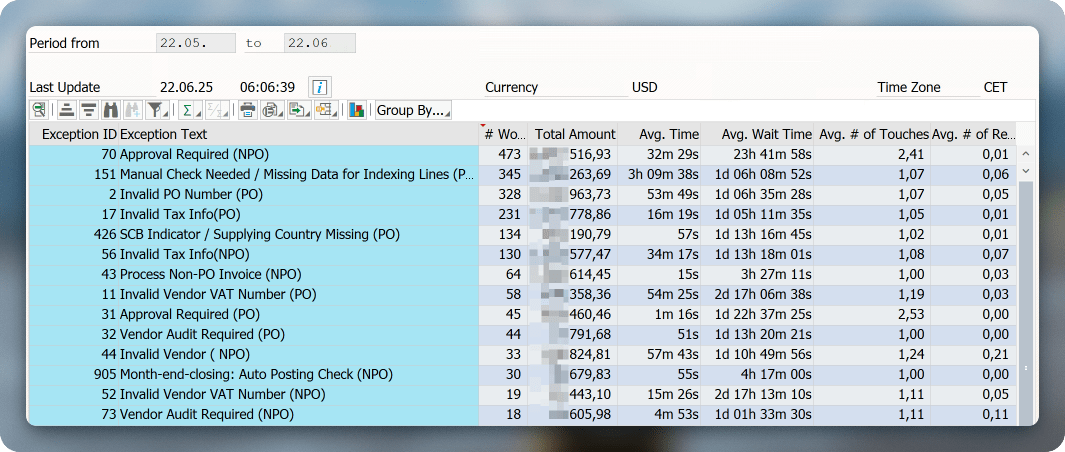Click the Period to date field
The image size is (1065, 452).
pos(320,43)
